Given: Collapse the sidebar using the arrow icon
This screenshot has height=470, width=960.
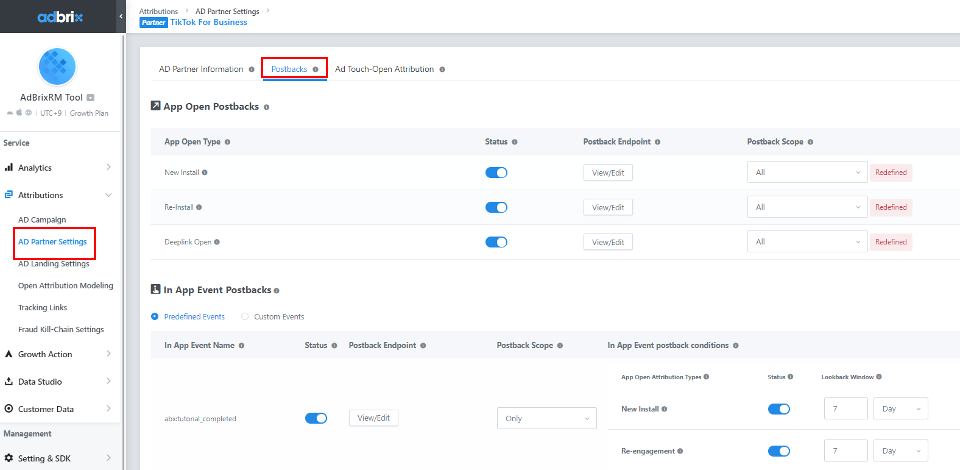Looking at the screenshot, I should pyautogui.click(x=121, y=17).
